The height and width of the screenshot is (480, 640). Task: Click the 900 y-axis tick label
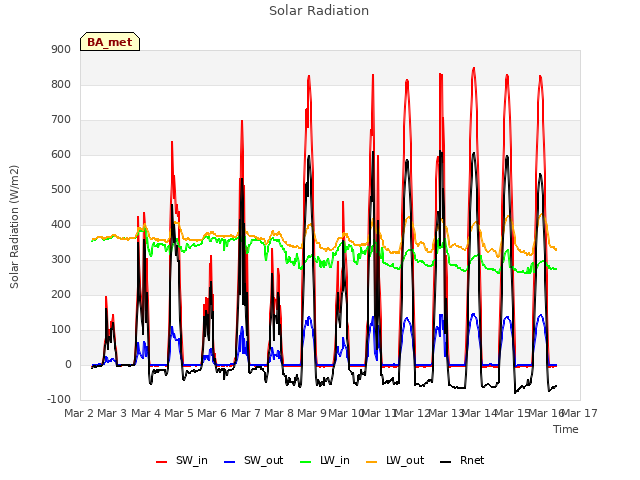[61, 49]
